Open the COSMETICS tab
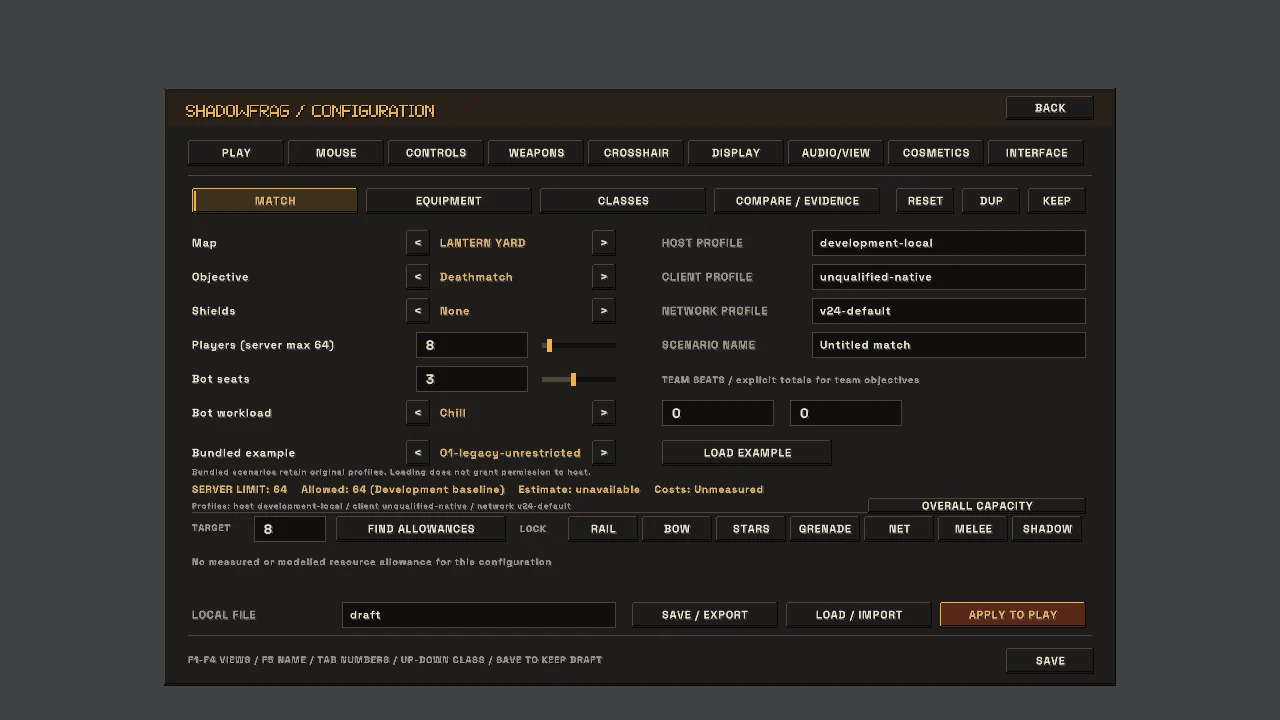This screenshot has height=720, width=1280. point(936,153)
